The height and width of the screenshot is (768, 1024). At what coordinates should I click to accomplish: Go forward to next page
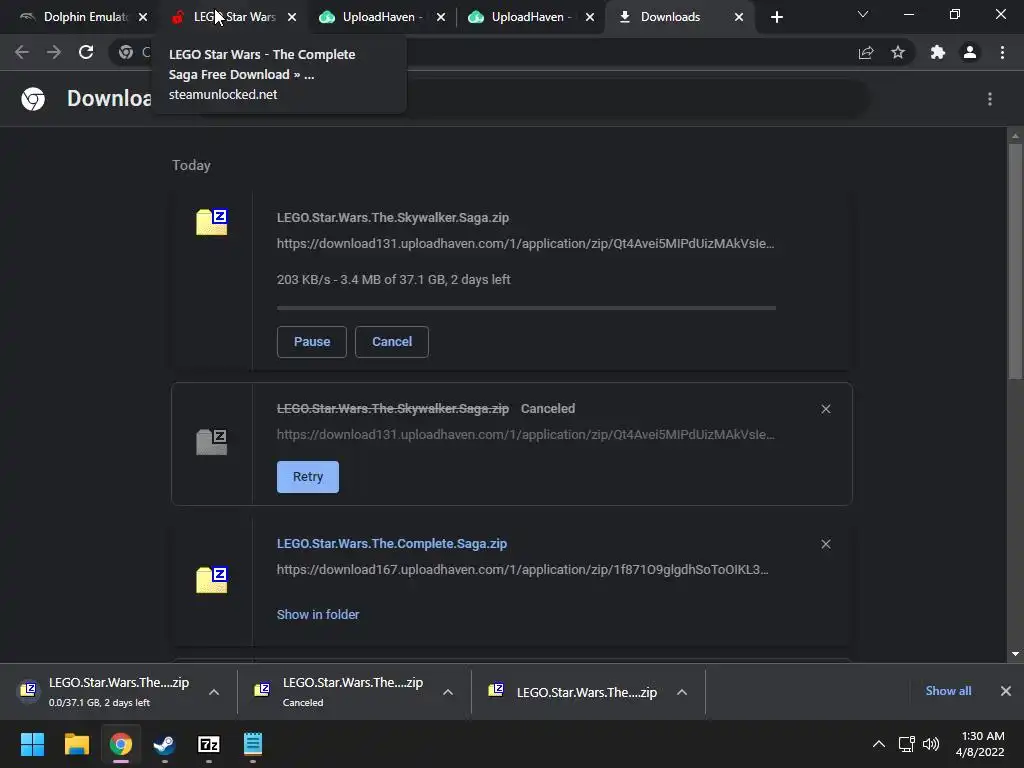pos(54,52)
